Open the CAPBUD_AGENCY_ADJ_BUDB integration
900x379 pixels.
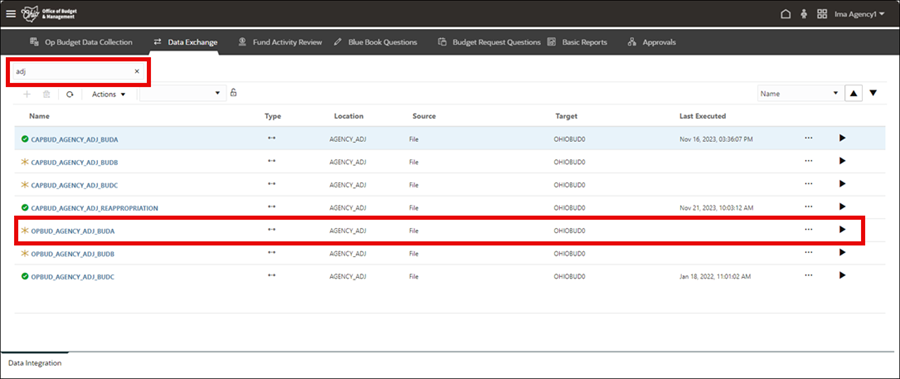(x=75, y=163)
